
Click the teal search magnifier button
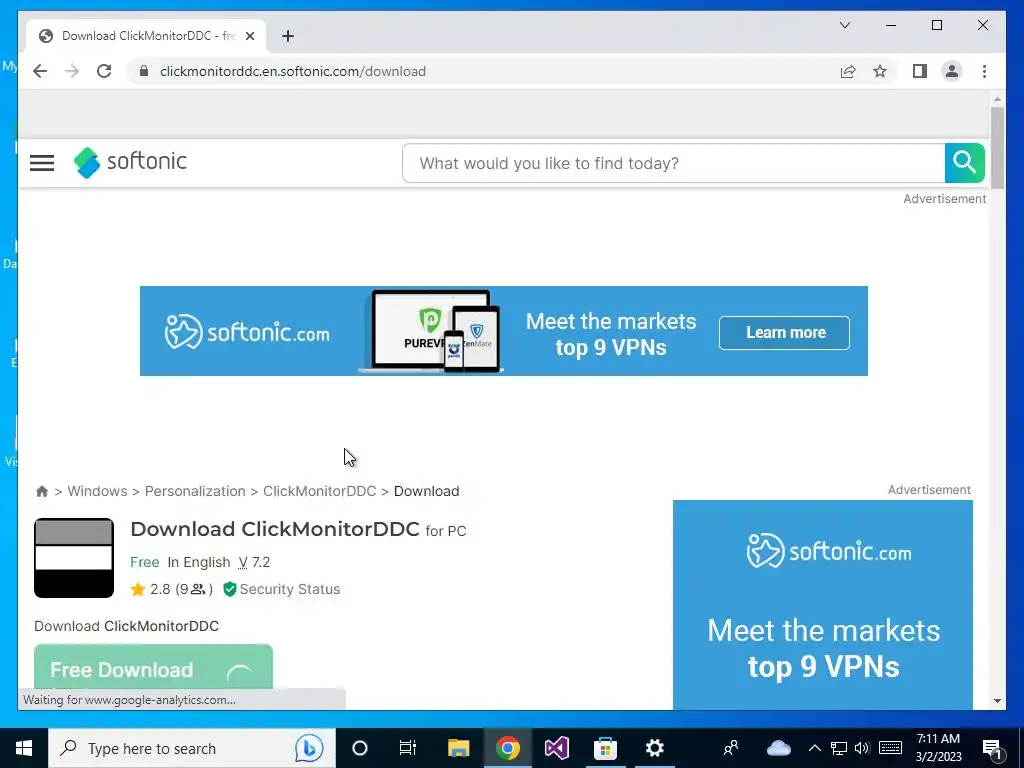click(x=965, y=163)
